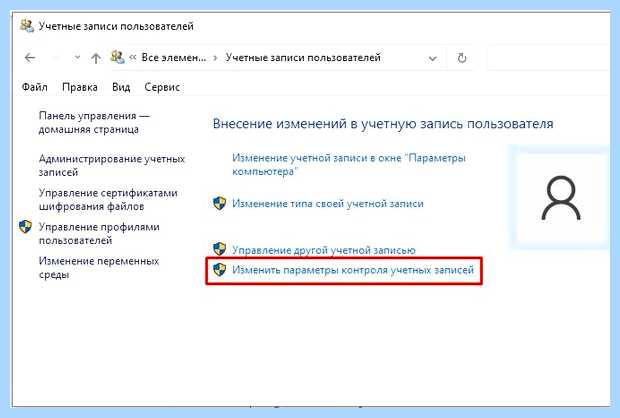Click breadcrumb «Учетные записи пользователей»
Image resolution: width=620 pixels, height=418 pixels.
pyautogui.click(x=303, y=58)
